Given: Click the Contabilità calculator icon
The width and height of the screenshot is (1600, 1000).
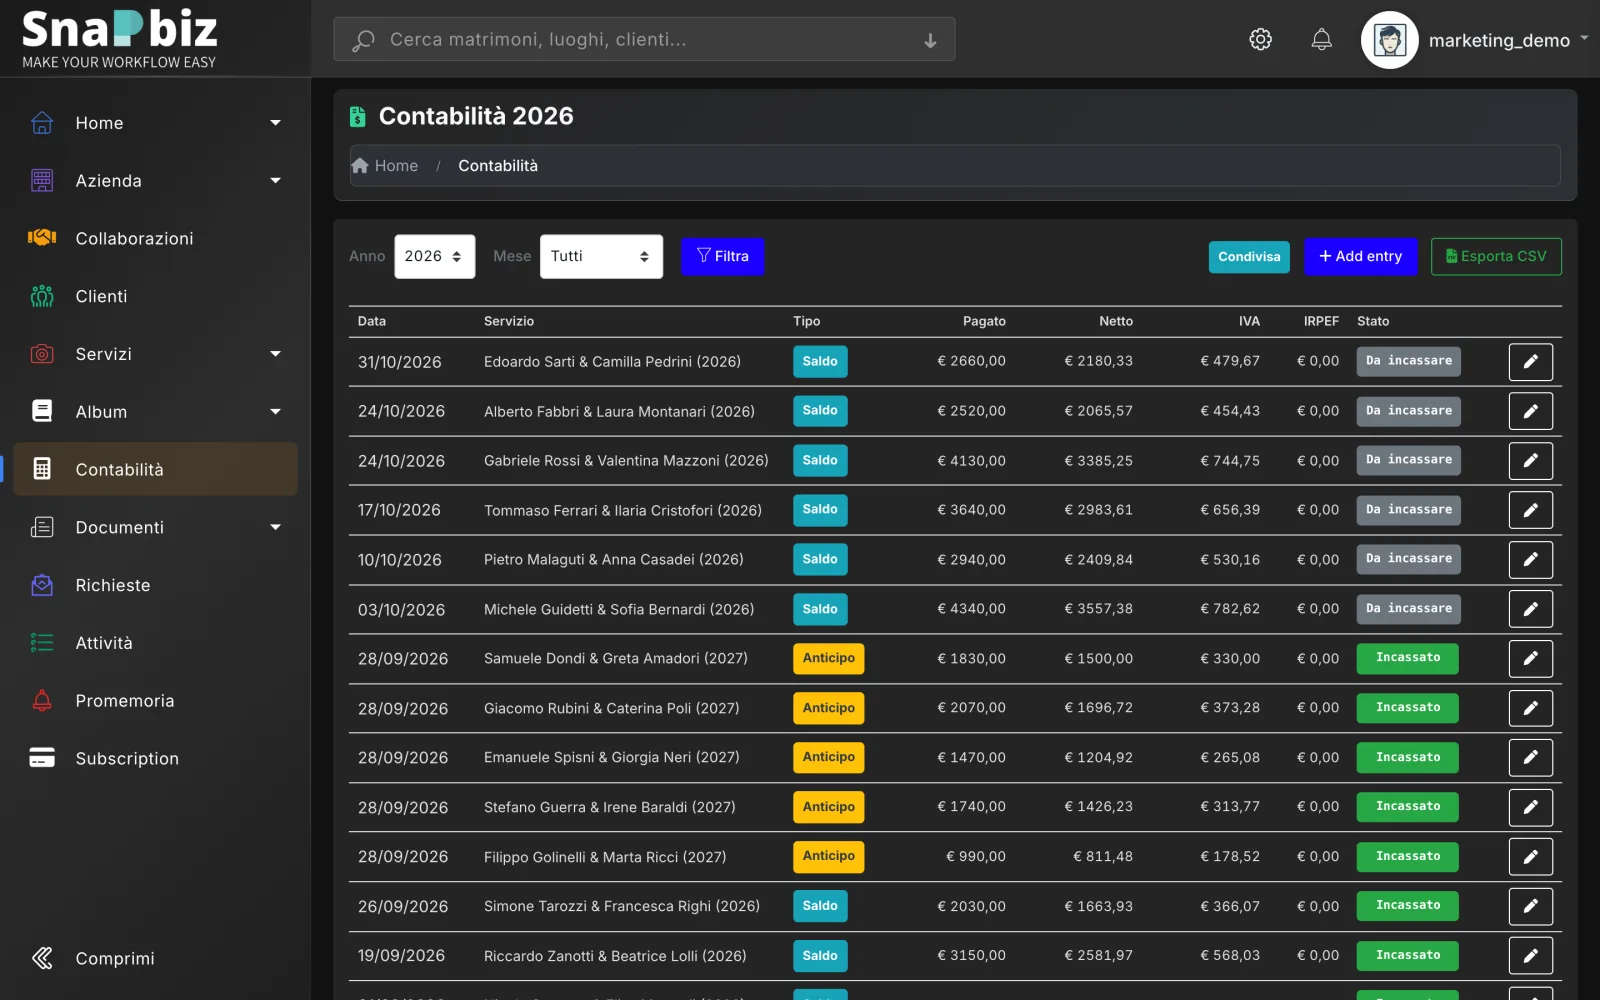Looking at the screenshot, I should click(42, 469).
